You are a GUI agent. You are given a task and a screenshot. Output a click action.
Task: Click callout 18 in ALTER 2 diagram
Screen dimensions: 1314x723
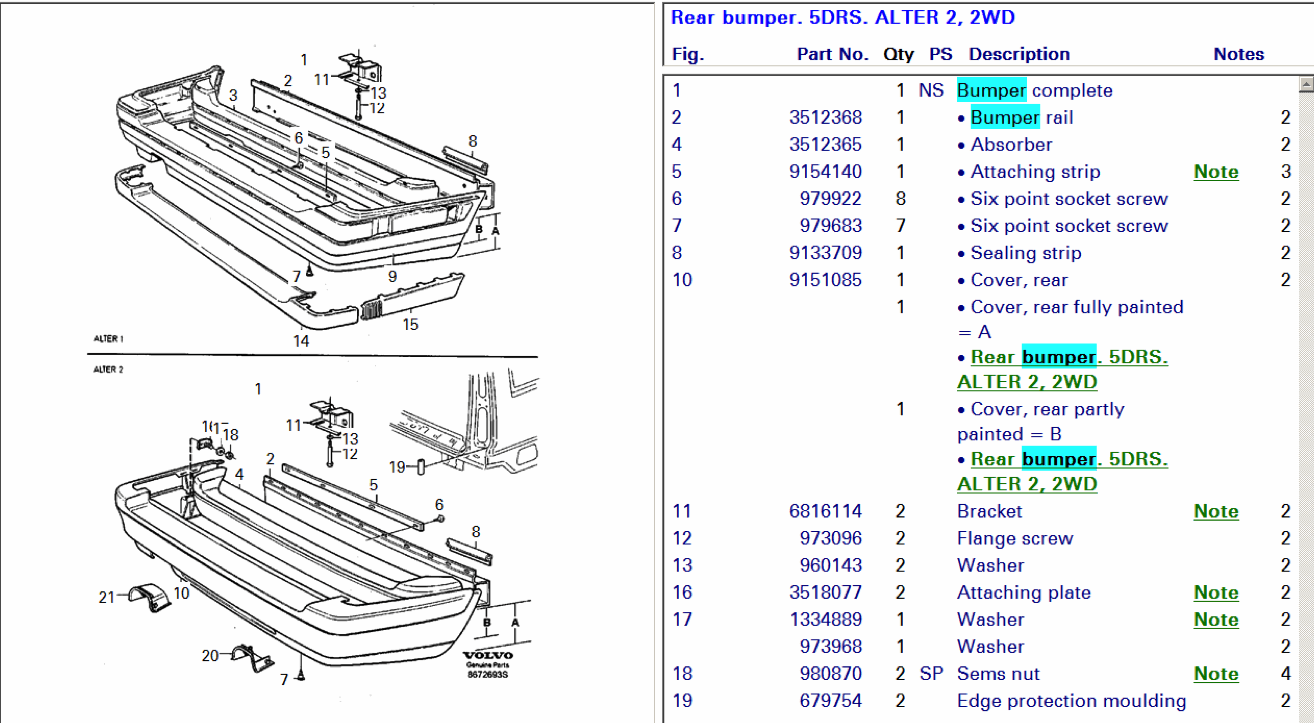232,435
